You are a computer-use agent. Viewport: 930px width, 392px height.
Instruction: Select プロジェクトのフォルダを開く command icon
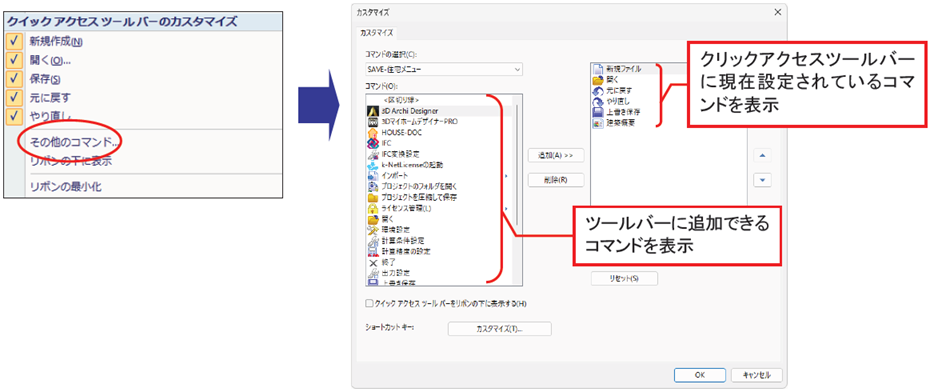(x=373, y=186)
